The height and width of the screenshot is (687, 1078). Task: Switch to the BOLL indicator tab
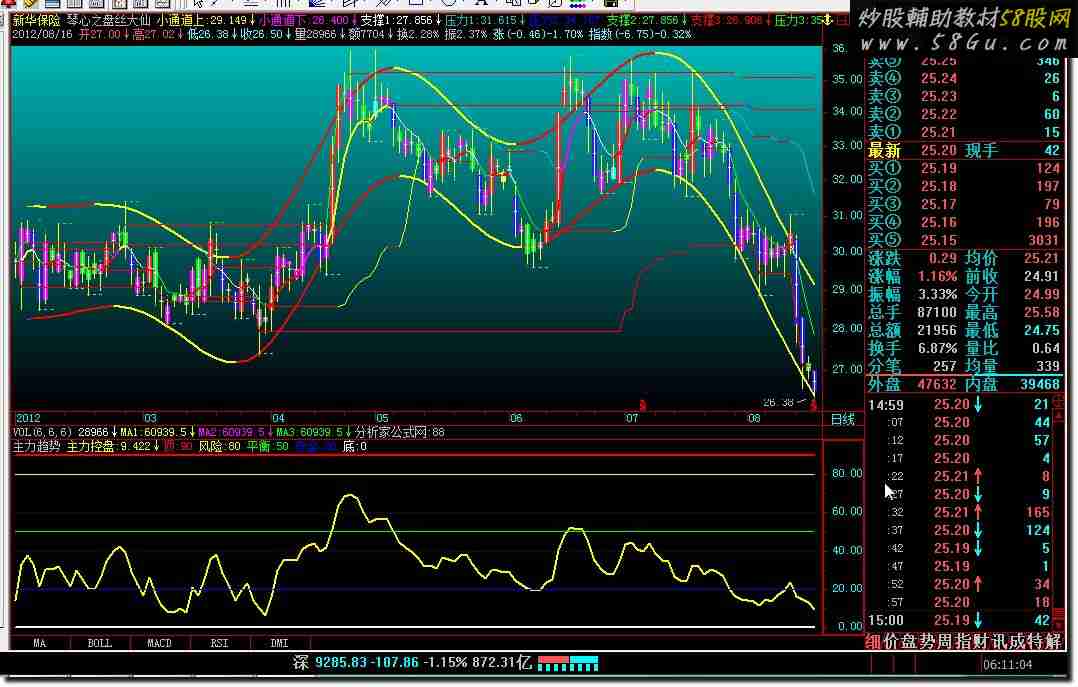coord(100,643)
